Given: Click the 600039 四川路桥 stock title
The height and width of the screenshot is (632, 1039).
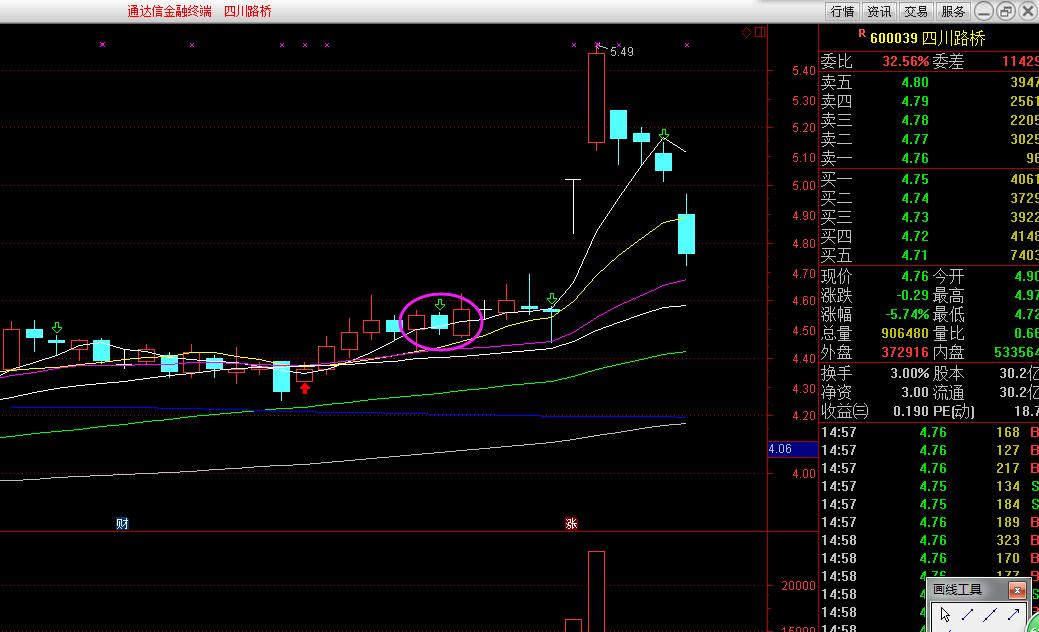Looking at the screenshot, I should pos(927,38).
